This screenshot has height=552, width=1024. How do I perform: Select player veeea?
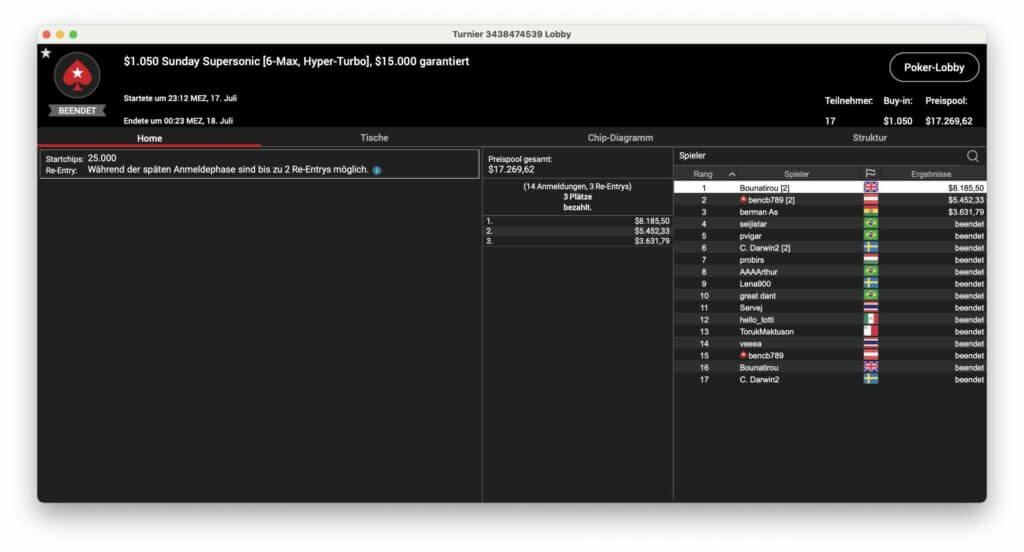(x=750, y=344)
